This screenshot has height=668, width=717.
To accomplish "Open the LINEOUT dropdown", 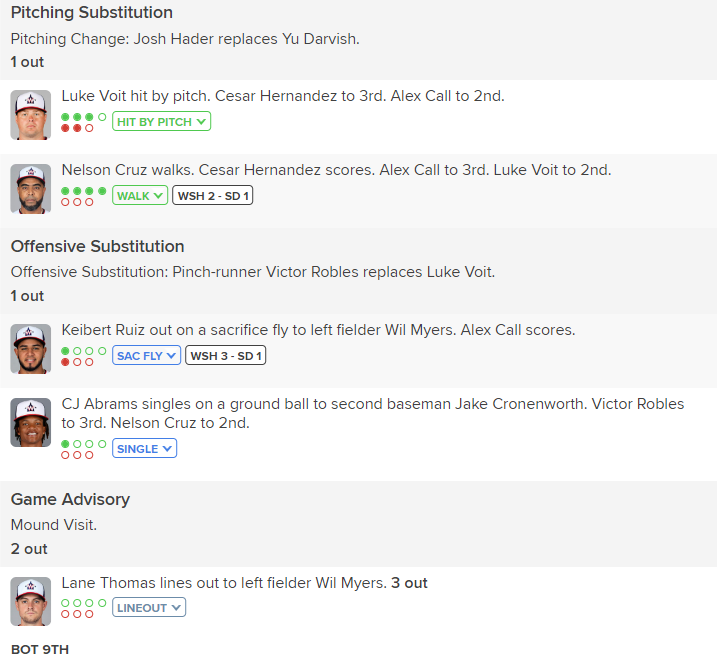I will click(148, 608).
